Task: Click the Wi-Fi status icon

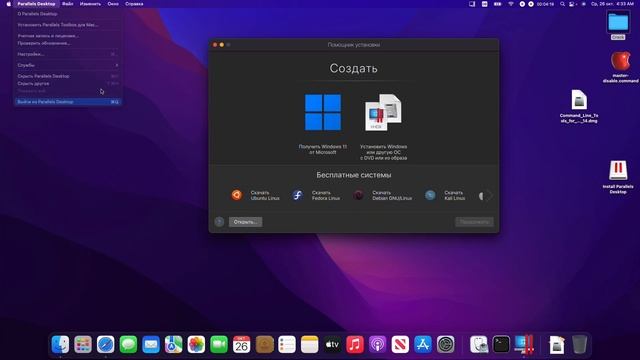Action: click(x=511, y=4)
